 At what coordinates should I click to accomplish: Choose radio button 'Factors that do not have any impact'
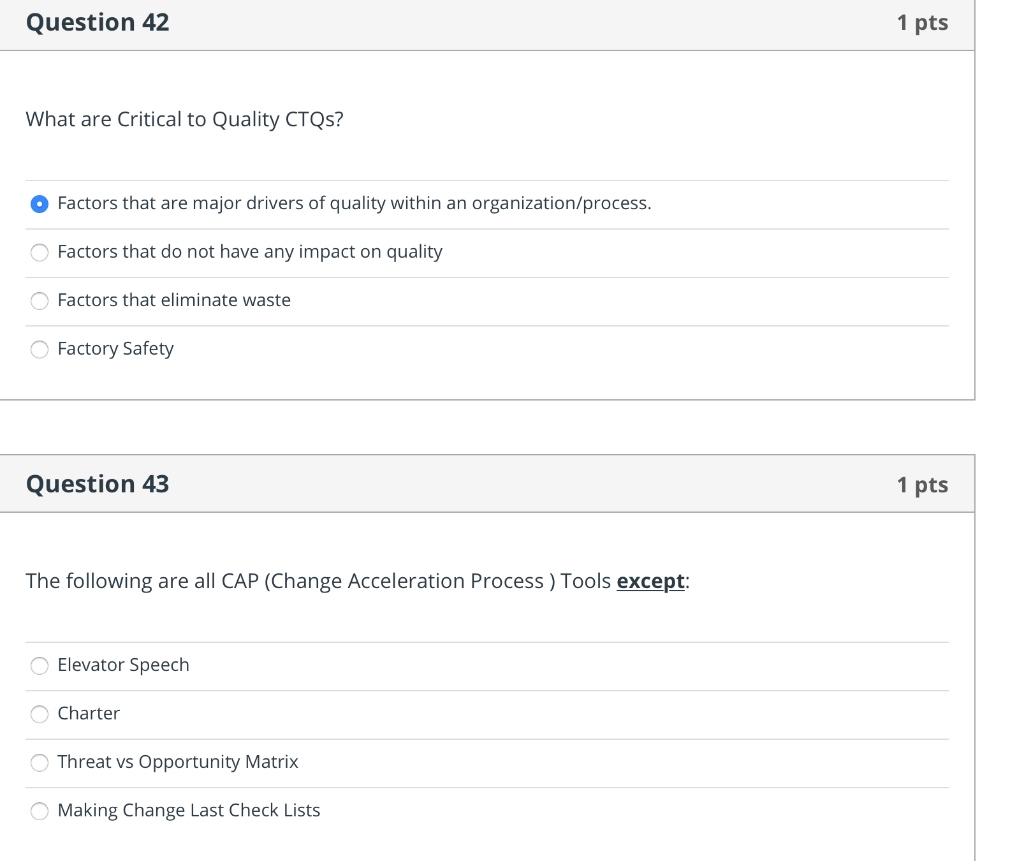click(x=39, y=252)
